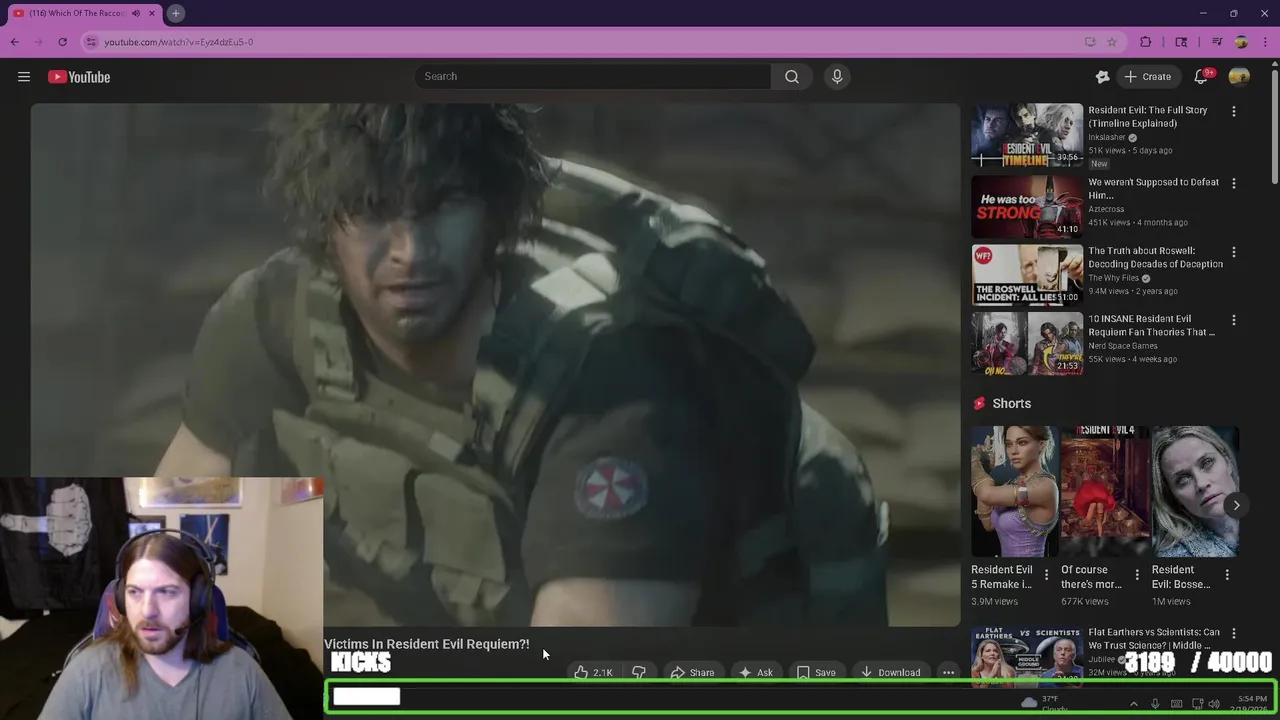Mute the tab via speaker icon
1280x720 pixels.
pos(136,13)
